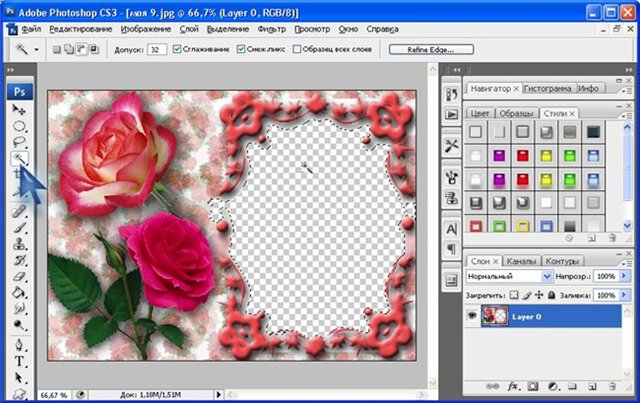640x403 pixels.
Task: Select the Eraser tool
Action: pyautogui.click(x=19, y=276)
